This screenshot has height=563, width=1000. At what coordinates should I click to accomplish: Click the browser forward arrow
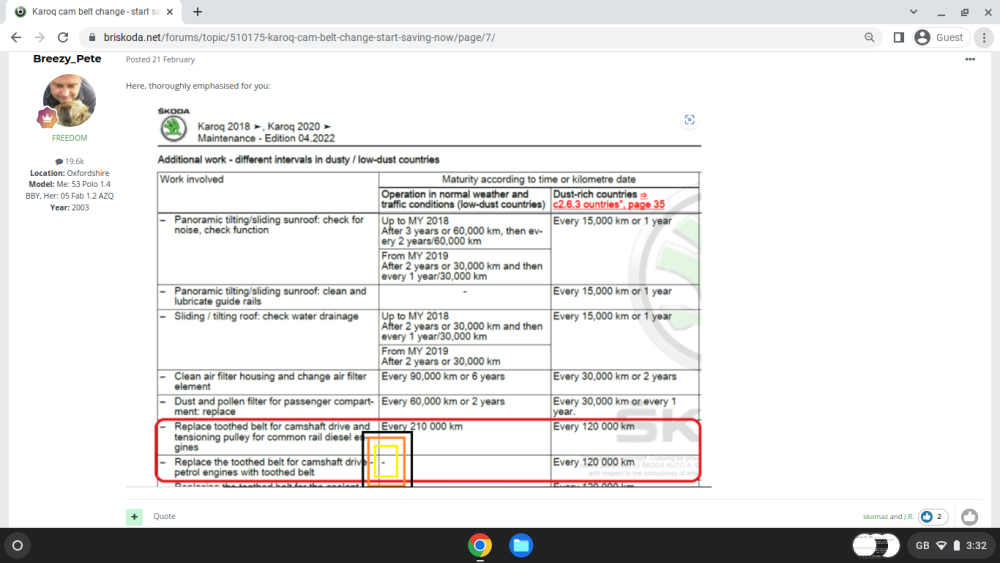[x=40, y=38]
